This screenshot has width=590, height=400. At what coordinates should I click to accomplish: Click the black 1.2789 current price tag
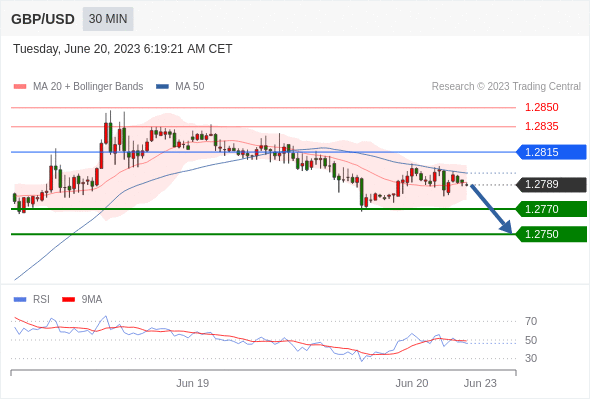click(x=551, y=184)
